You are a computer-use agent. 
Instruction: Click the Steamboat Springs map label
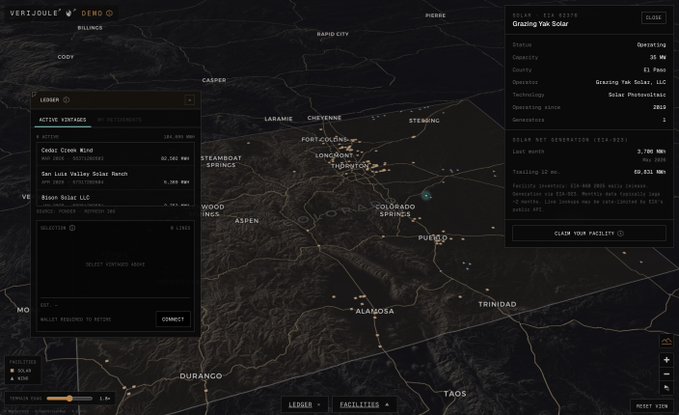click(x=221, y=161)
